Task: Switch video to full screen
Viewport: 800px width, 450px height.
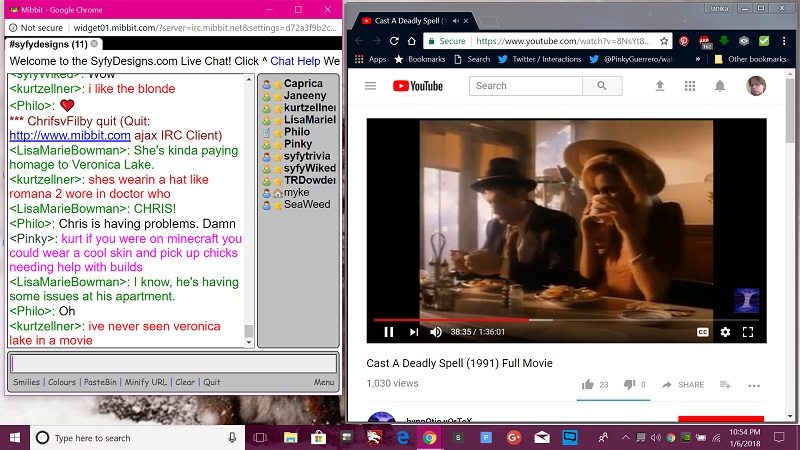Action: 748,332
